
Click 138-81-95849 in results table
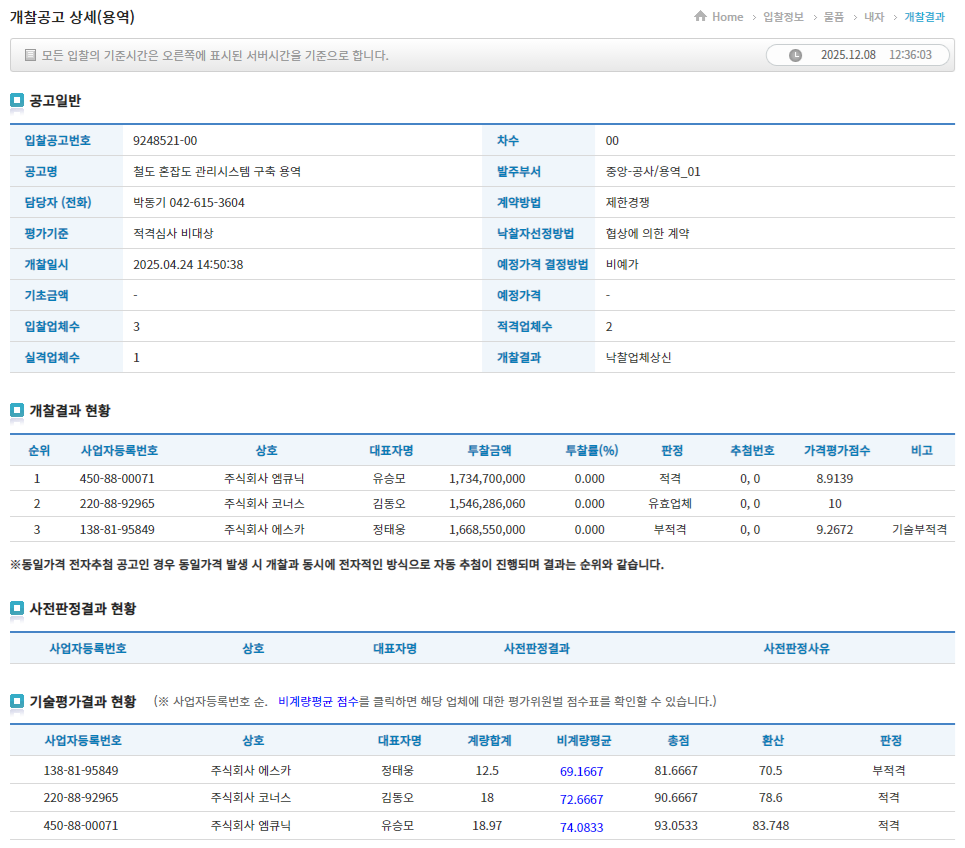click(x=117, y=529)
